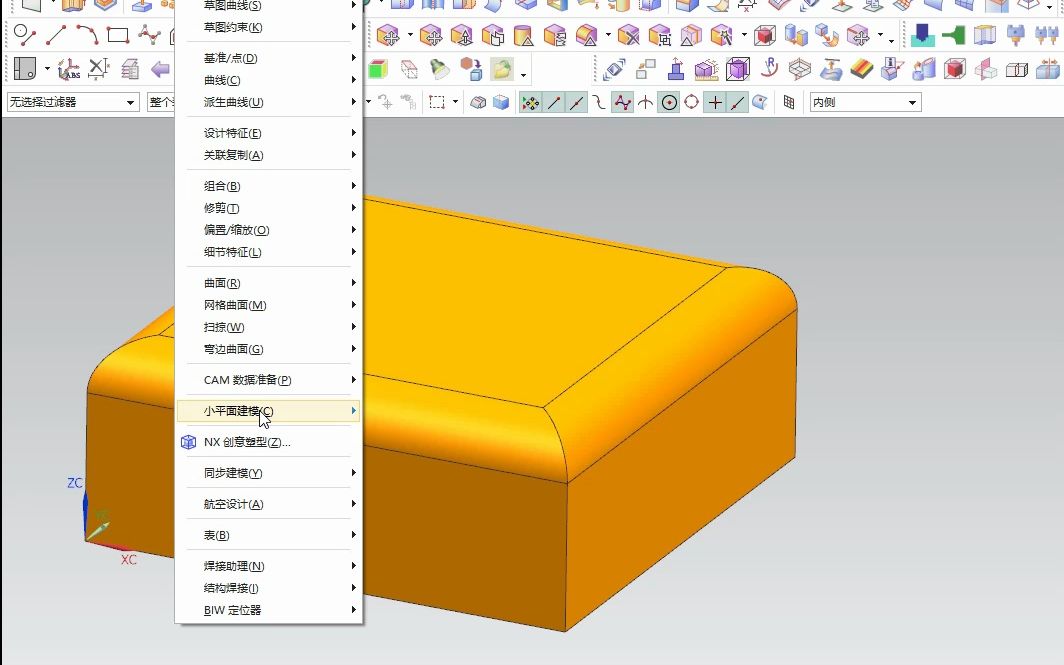Open the 无选择过滤器 selection filter dropdown
Screen dimensions: 1064x665
coord(130,101)
